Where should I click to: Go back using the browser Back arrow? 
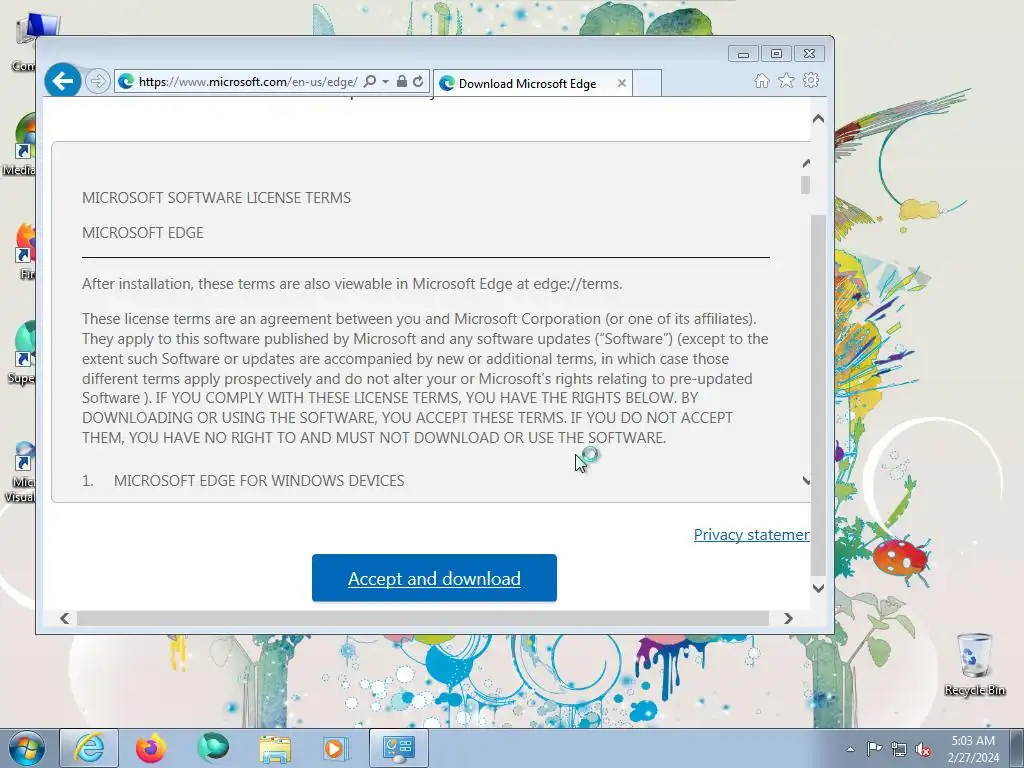[63, 81]
